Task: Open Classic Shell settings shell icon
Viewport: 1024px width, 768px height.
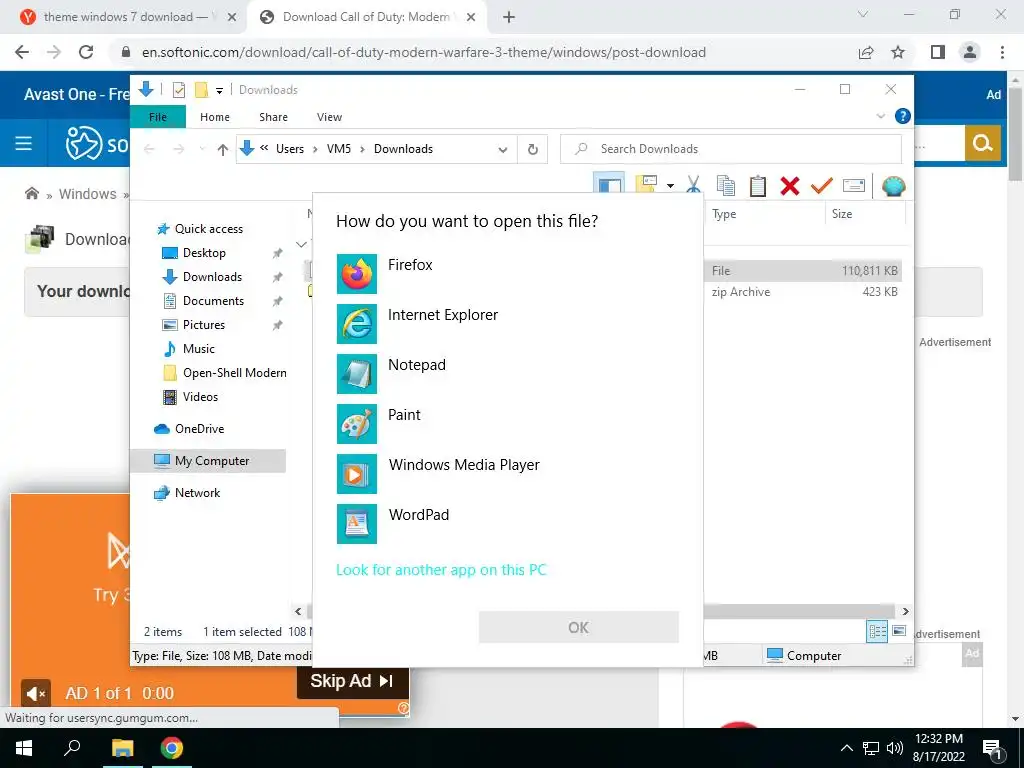Action: pos(893,186)
